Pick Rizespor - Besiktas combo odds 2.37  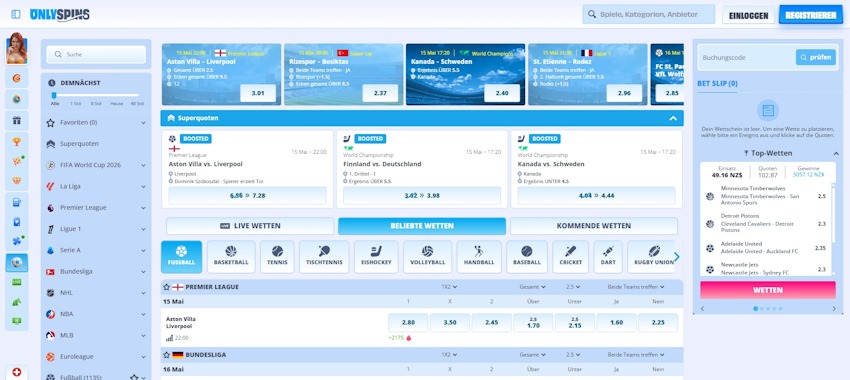pyautogui.click(x=380, y=93)
